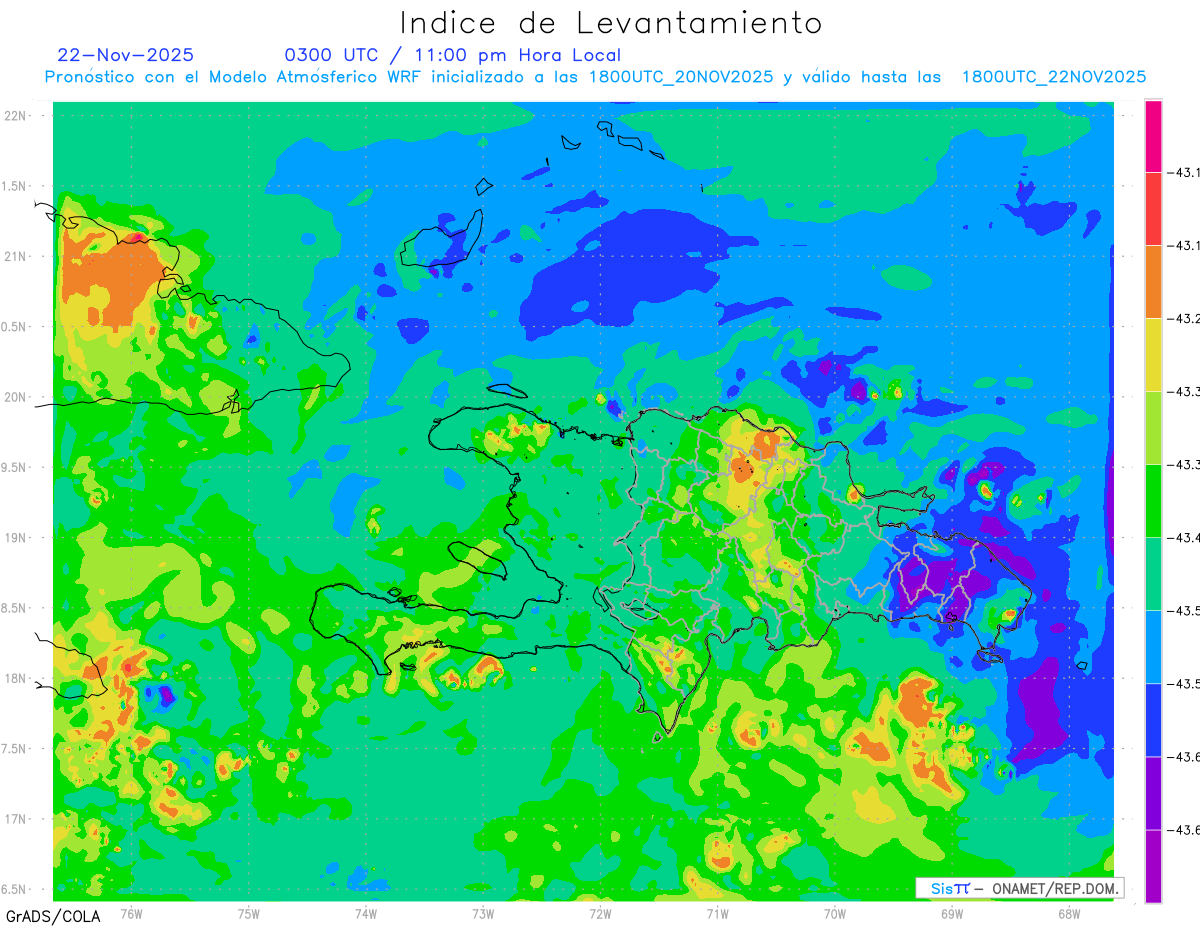Click the "19N" latitude label
Image resolution: width=1200 pixels, height=927 pixels.
(x=14, y=538)
